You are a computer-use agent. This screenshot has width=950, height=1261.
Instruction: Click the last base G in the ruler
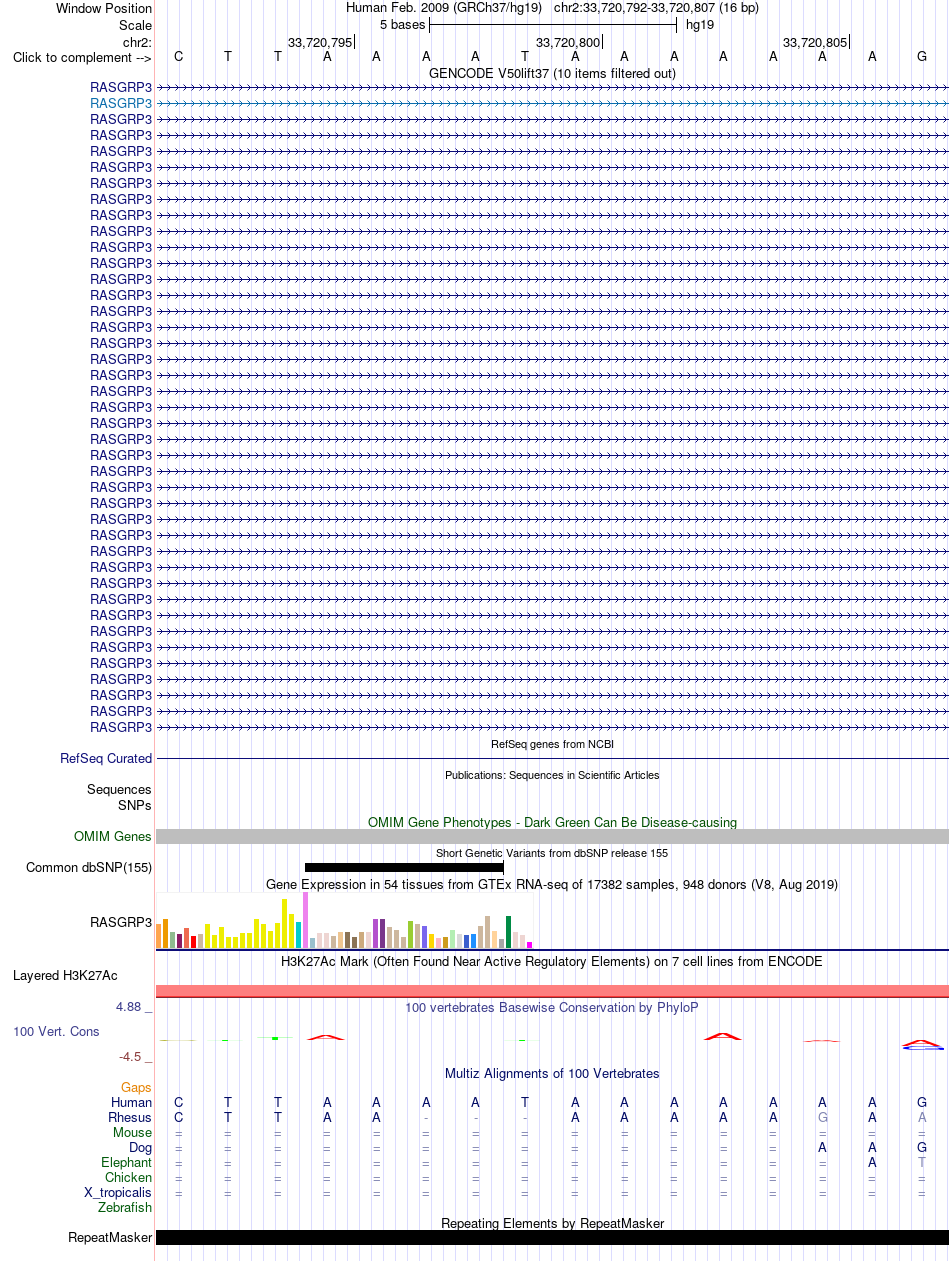pyautogui.click(x=922, y=57)
